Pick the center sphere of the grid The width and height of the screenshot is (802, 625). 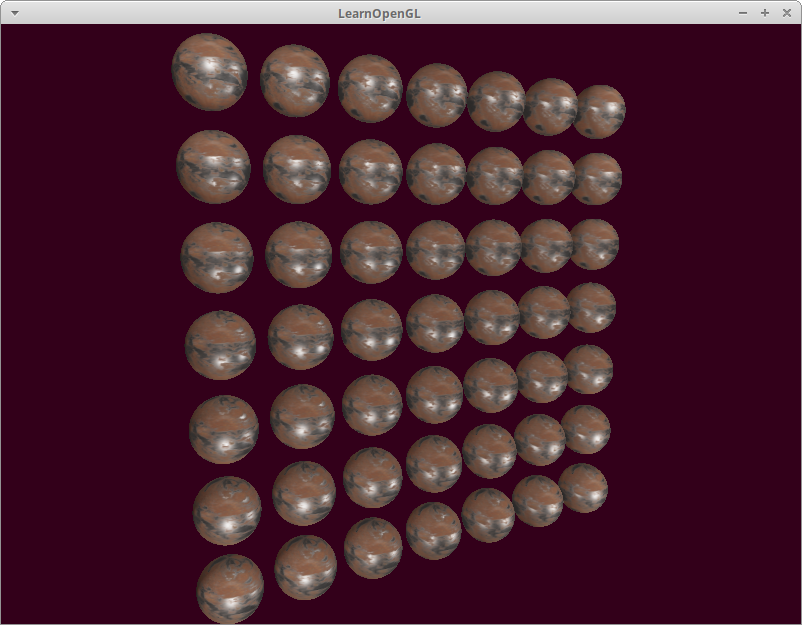[435, 323]
